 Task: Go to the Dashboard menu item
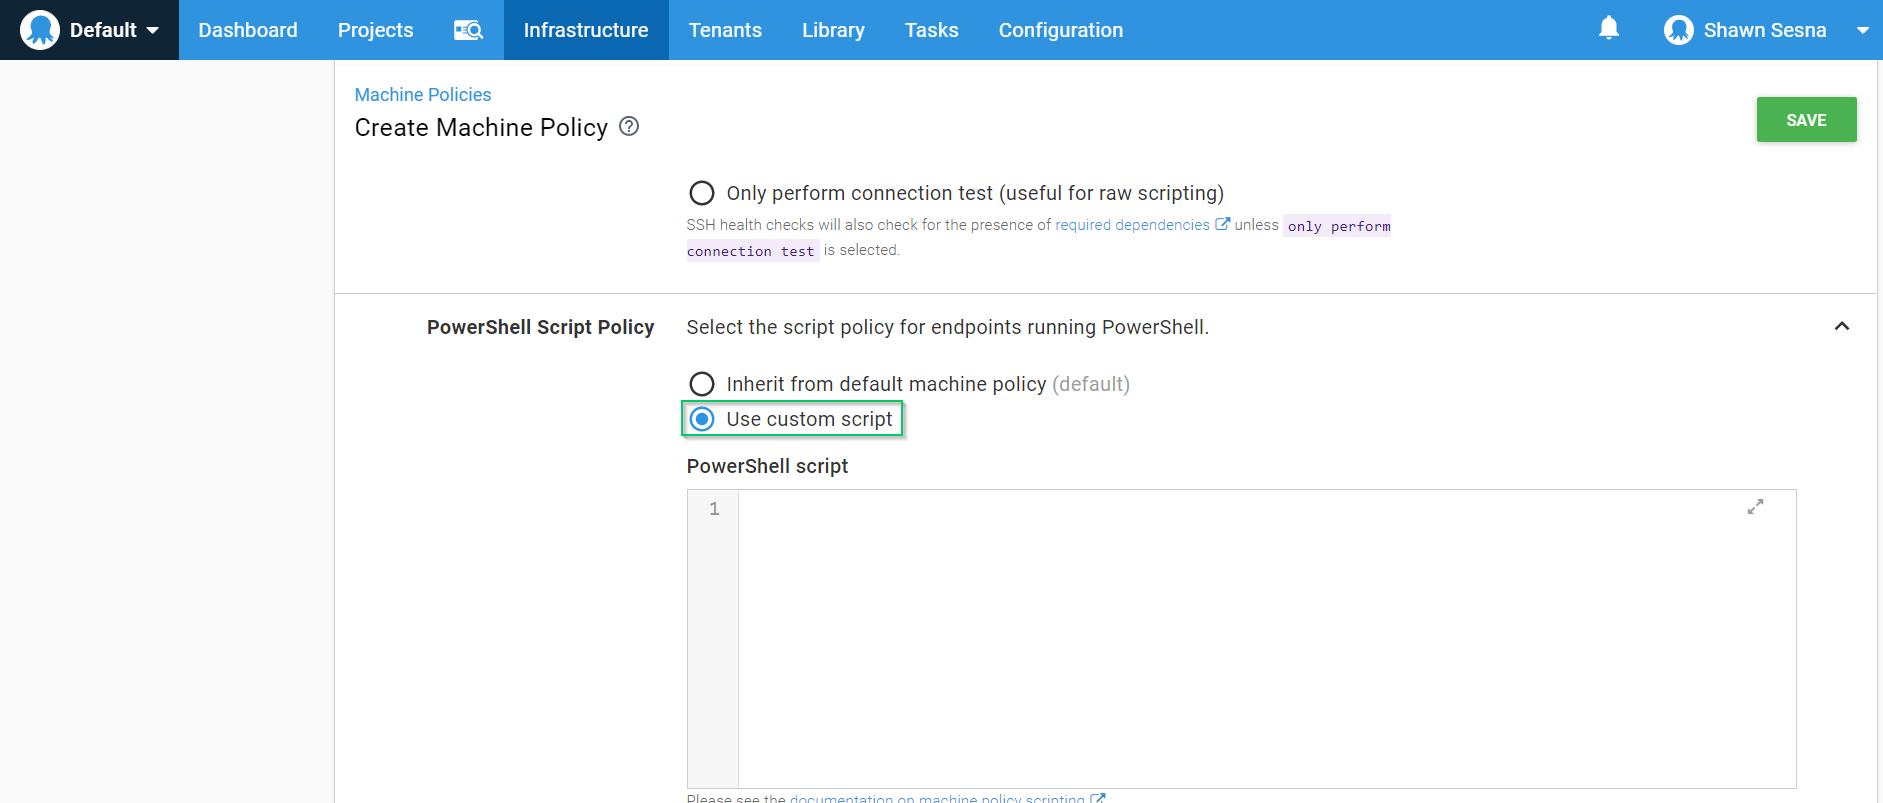(248, 30)
